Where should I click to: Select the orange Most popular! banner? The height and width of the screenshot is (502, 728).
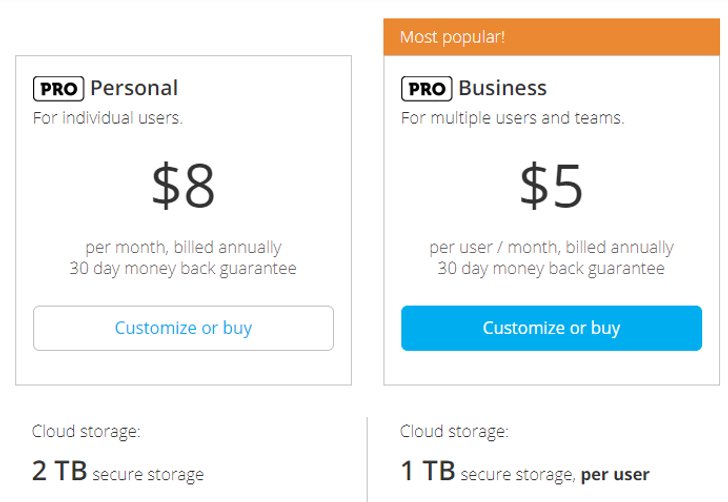(552, 37)
